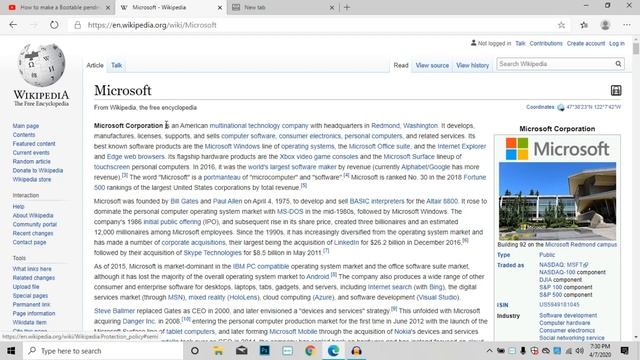Click the page vertical scrollbar thumb
The height and width of the screenshot is (360, 640).
tap(636, 48)
